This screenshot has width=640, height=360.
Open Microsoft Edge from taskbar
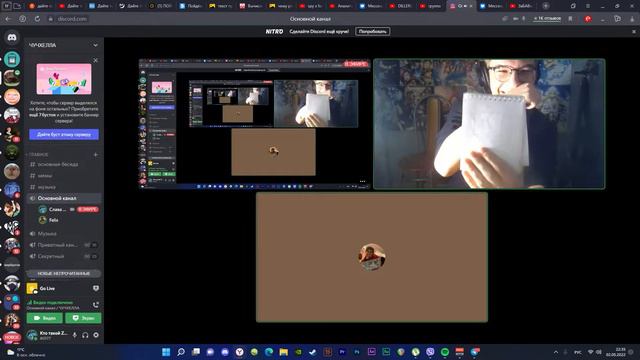pyautogui.click(x=269, y=352)
